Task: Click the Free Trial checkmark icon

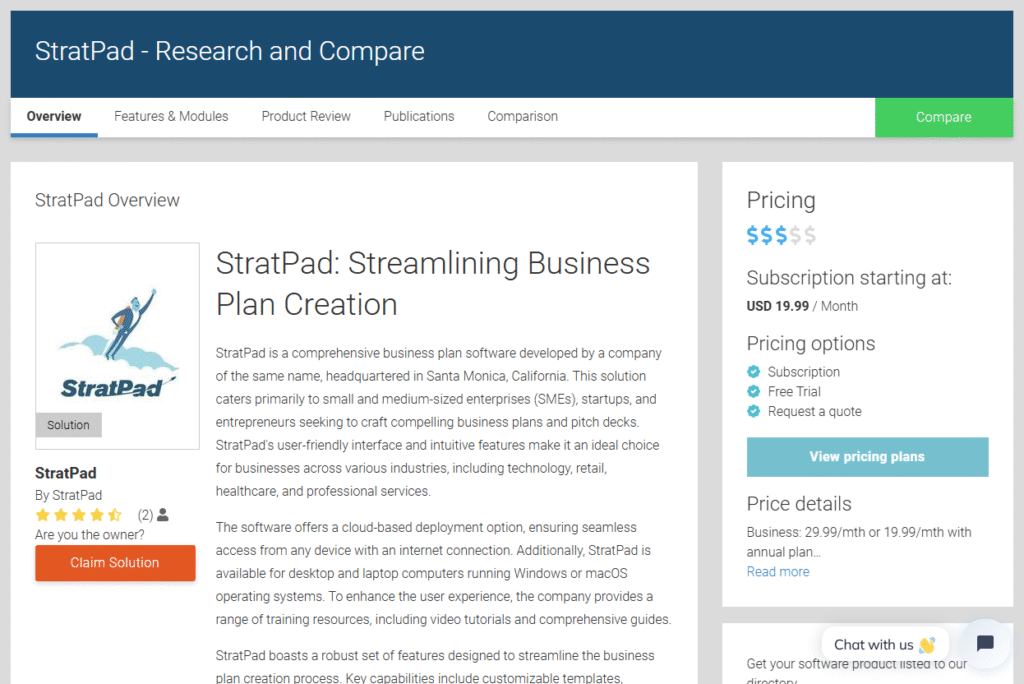Action: (754, 391)
